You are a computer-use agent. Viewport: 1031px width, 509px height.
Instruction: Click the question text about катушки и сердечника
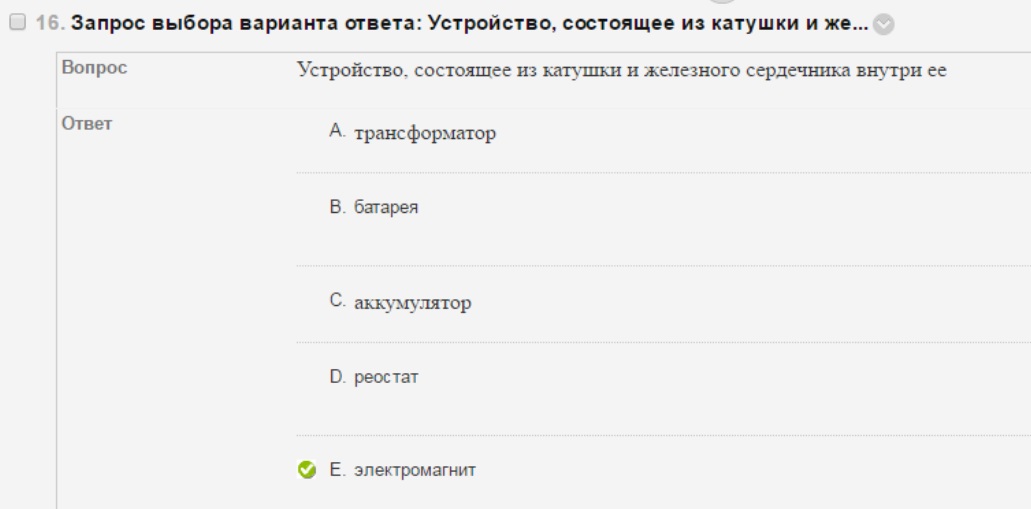point(621,70)
